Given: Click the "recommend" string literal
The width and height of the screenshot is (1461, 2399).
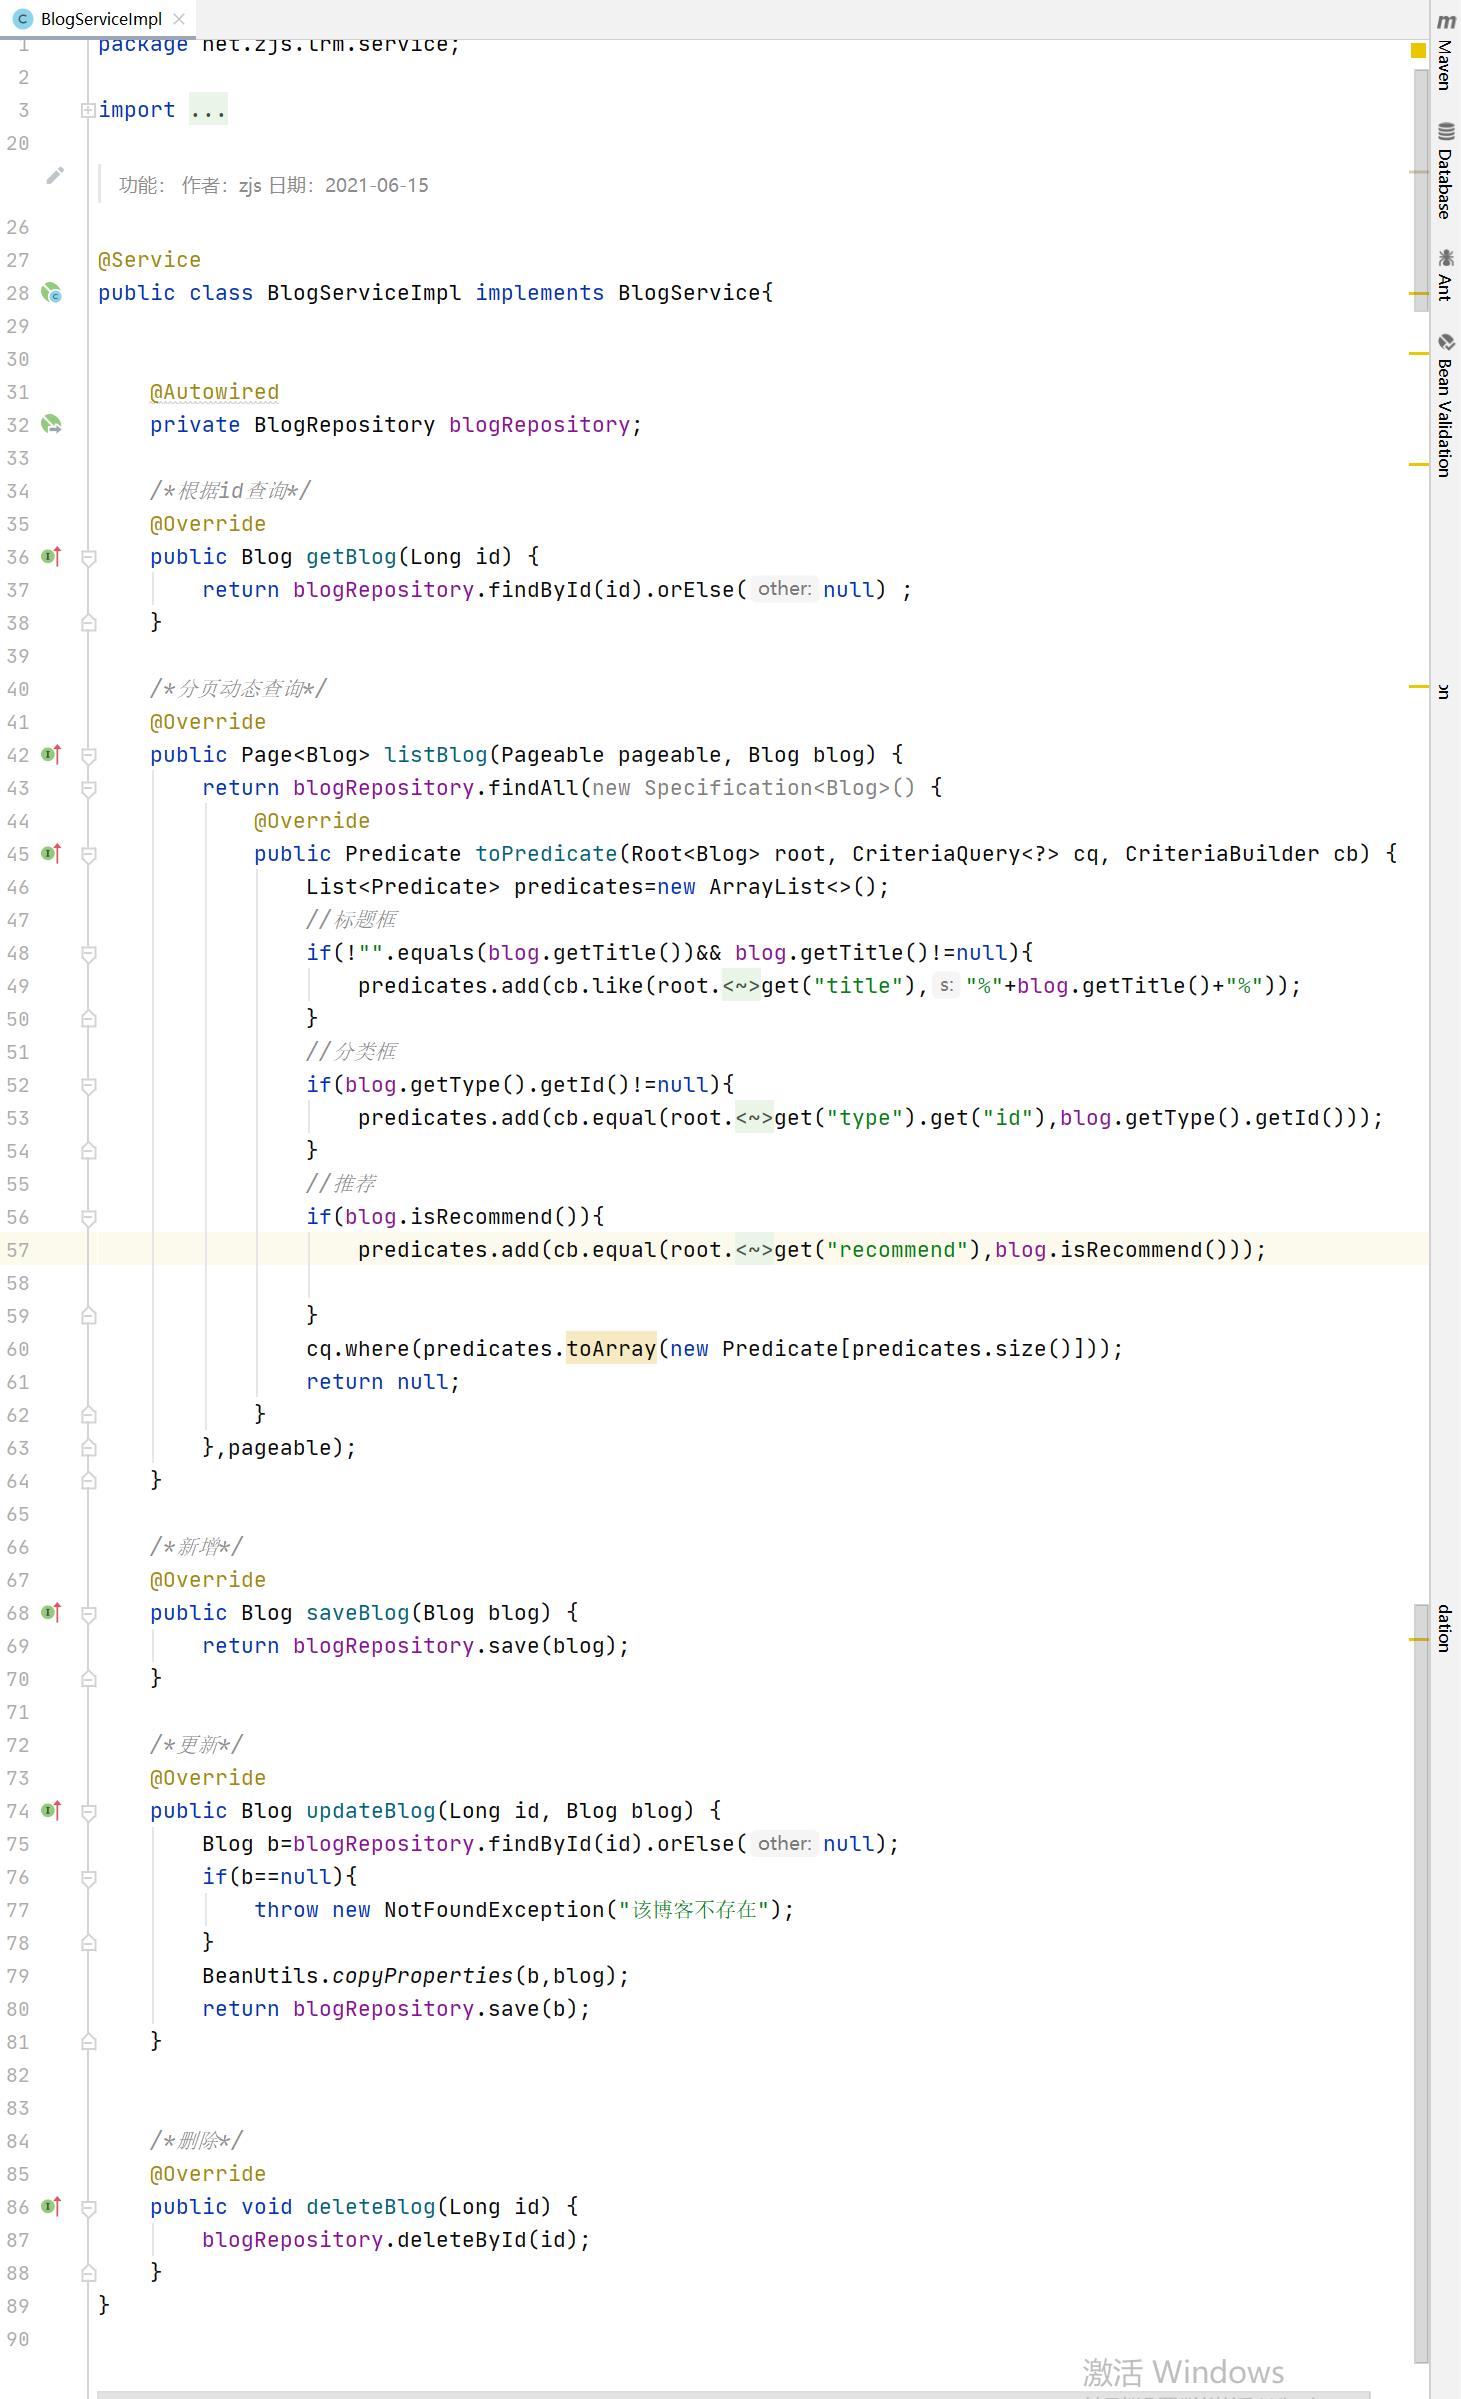Looking at the screenshot, I should (897, 1250).
